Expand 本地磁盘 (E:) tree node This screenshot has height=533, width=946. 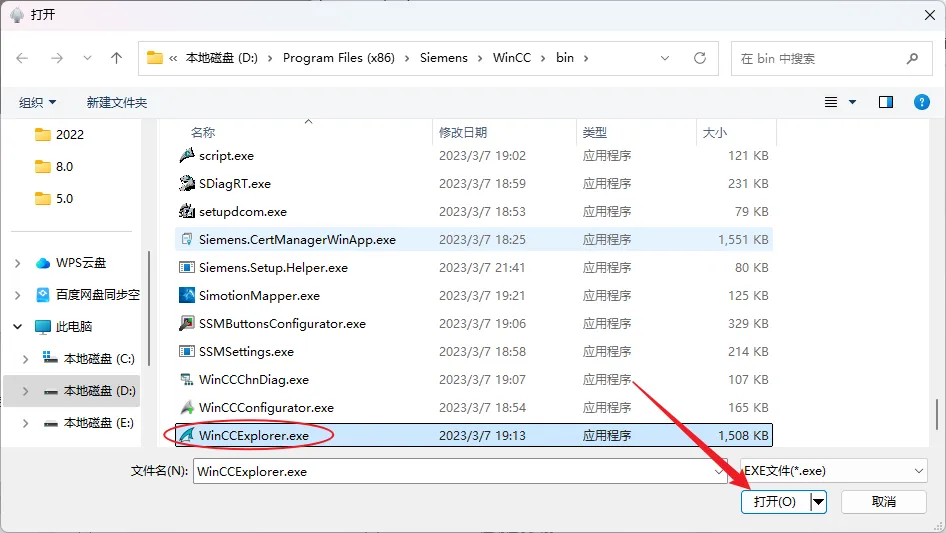click(x=25, y=423)
